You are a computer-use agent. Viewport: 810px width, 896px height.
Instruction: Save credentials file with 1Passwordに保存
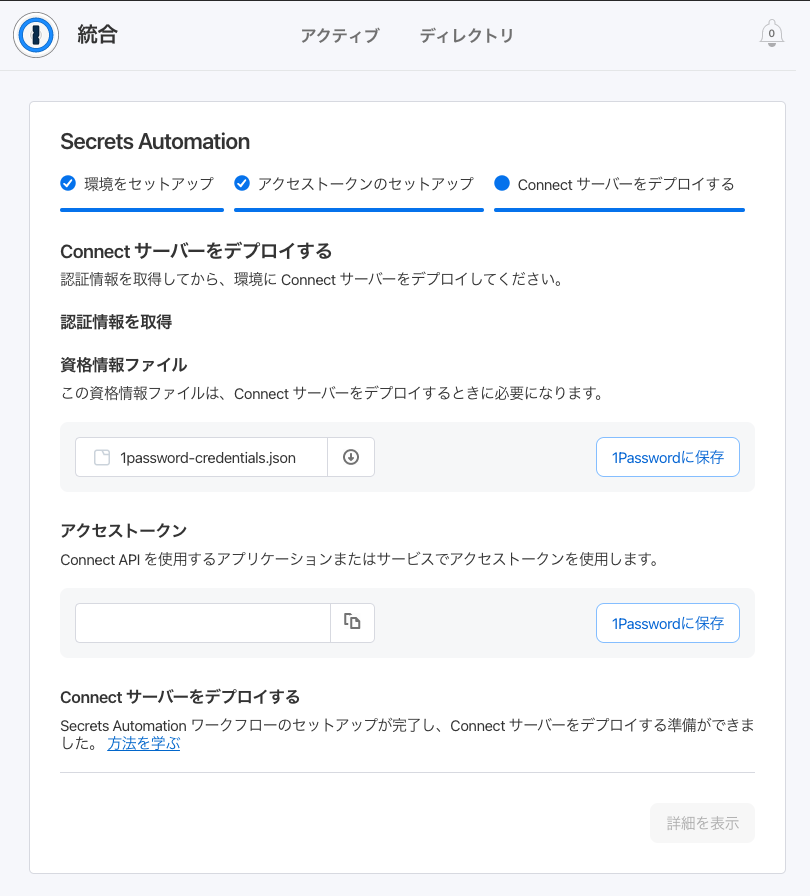point(668,457)
